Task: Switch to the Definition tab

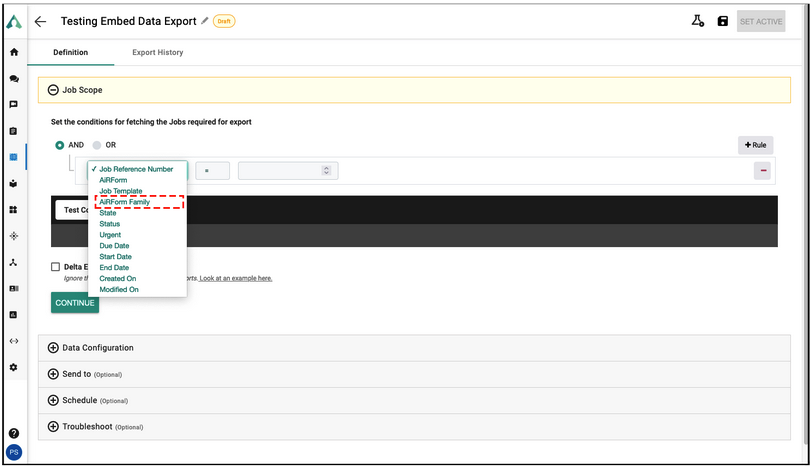Action: [x=70, y=52]
